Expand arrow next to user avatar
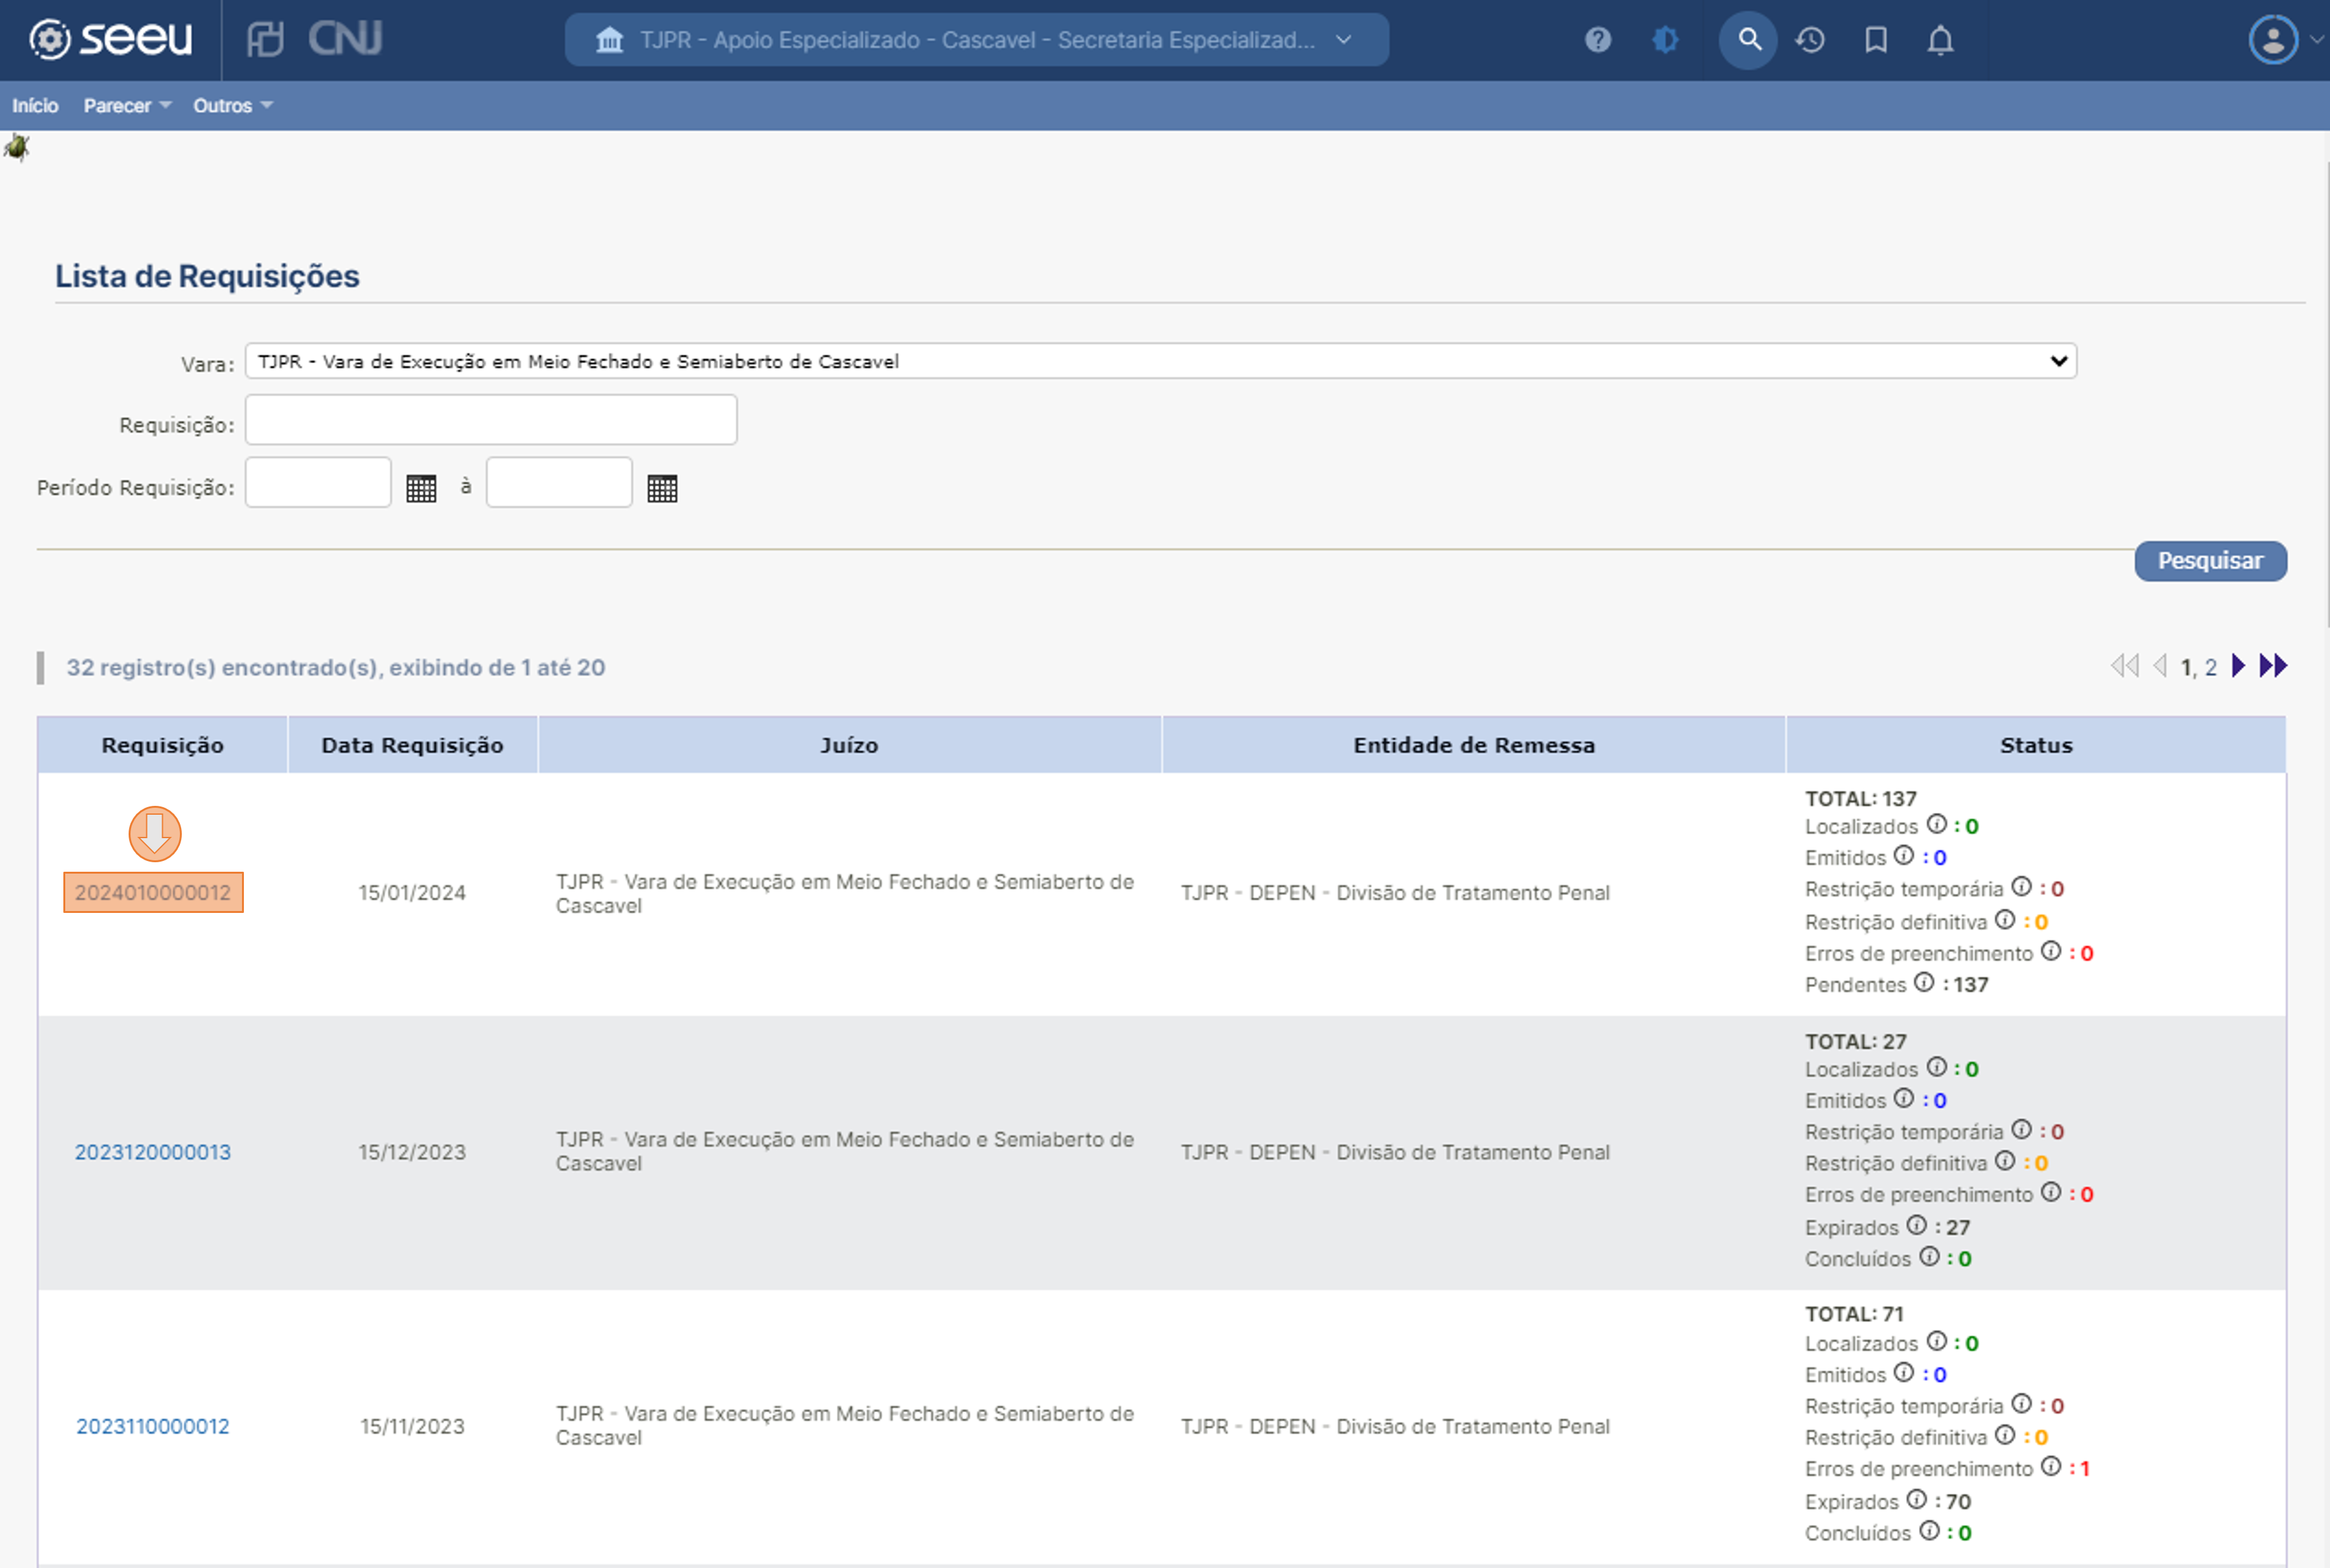2330x1568 pixels. coord(2316,40)
